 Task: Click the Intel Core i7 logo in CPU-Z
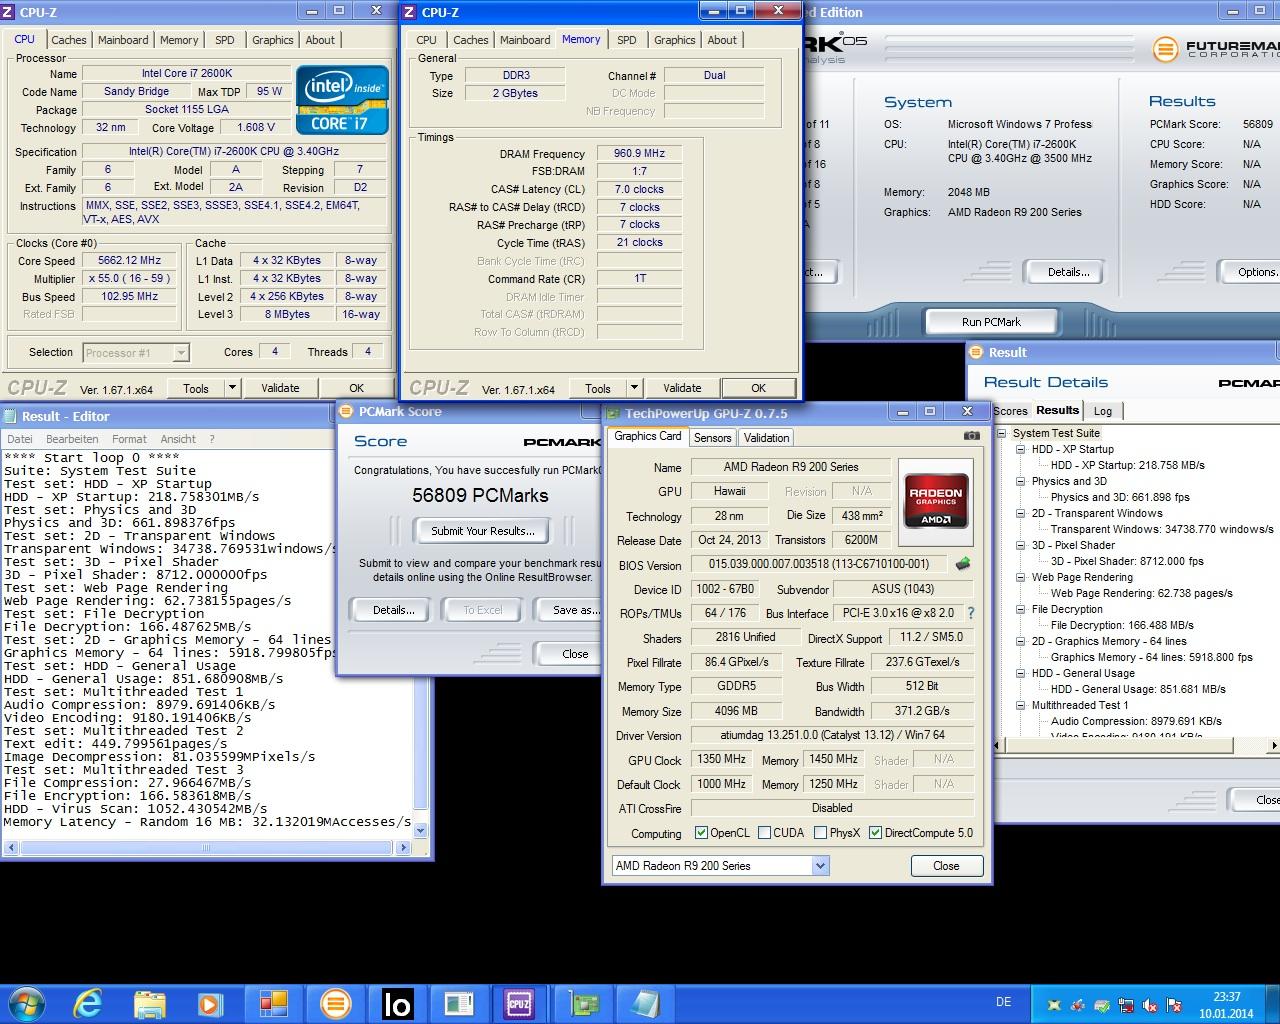[342, 100]
